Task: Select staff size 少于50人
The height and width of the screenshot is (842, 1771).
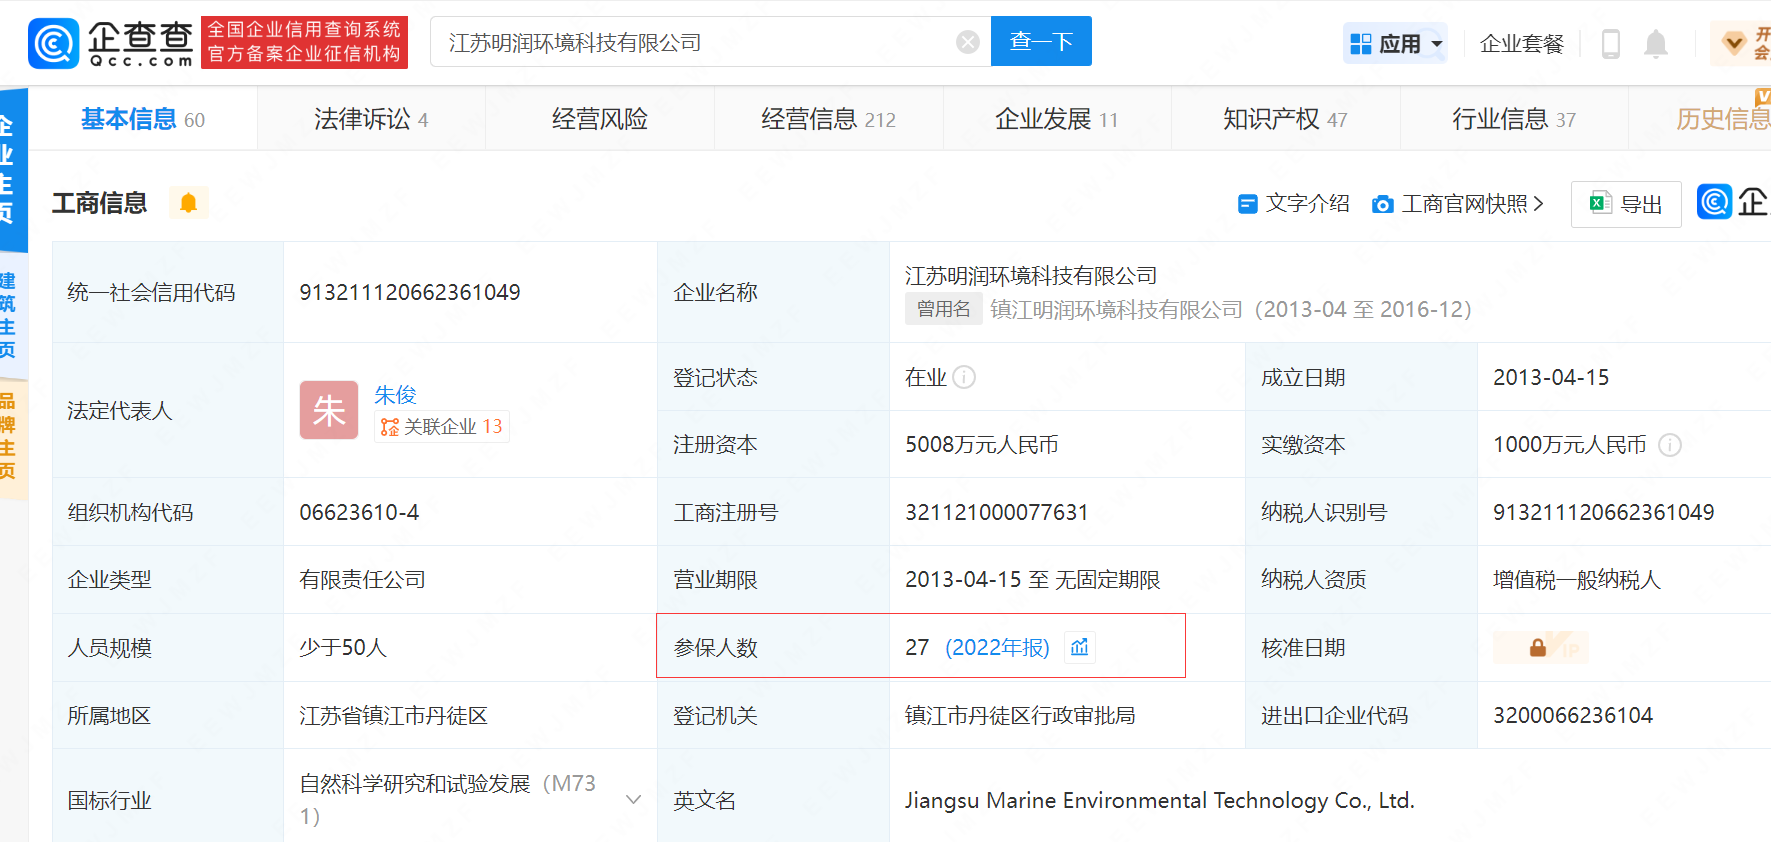Action: coord(342,648)
